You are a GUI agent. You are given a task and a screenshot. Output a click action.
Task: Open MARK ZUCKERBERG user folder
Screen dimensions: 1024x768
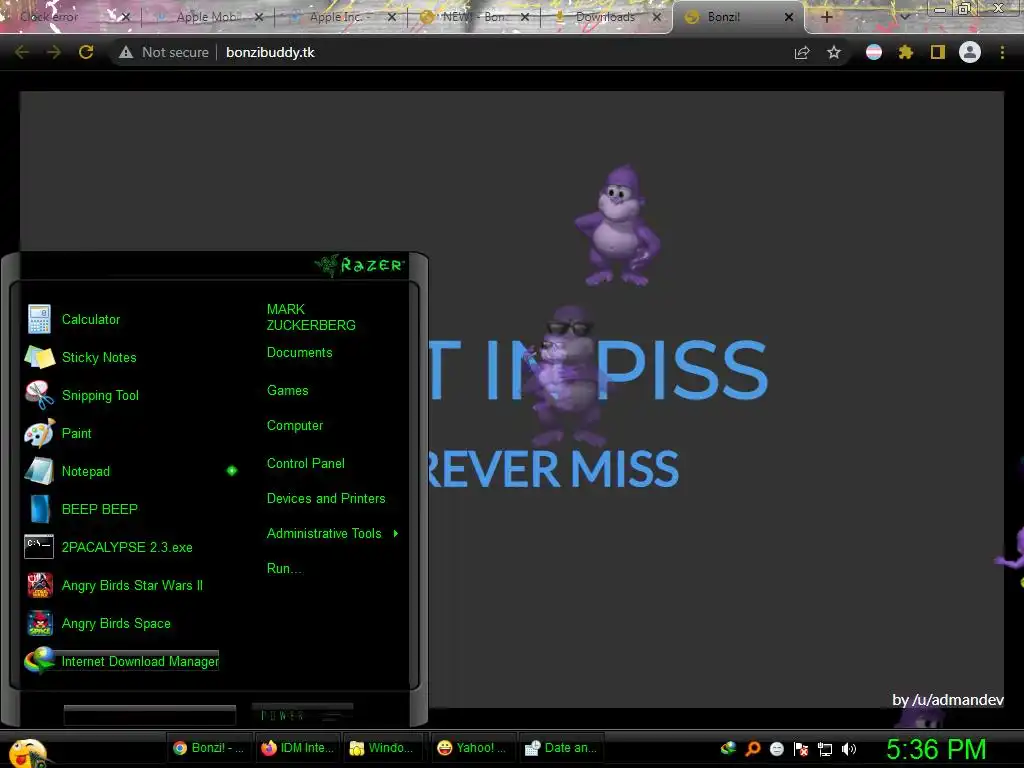(311, 317)
